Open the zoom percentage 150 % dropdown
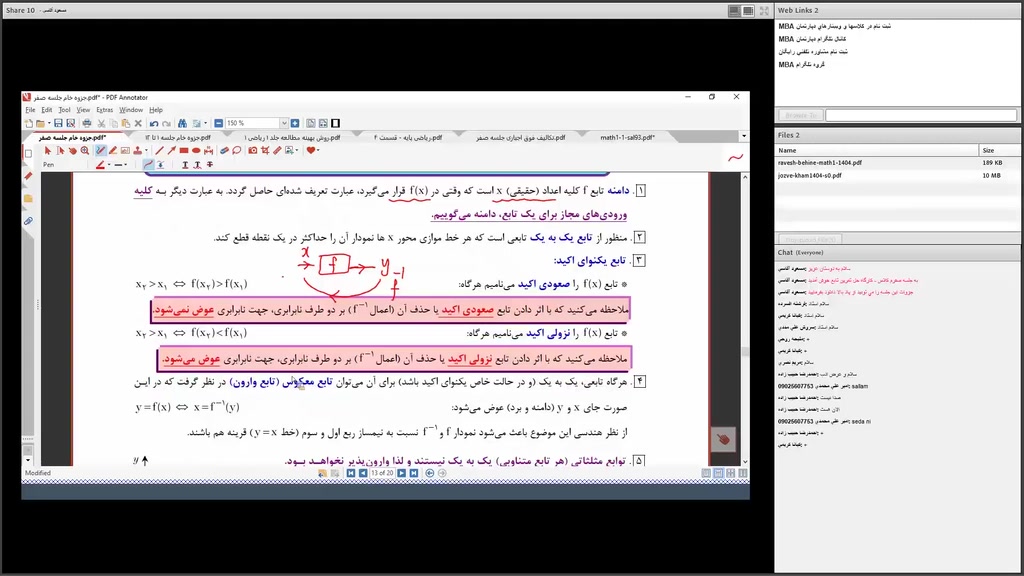Image resolution: width=1024 pixels, height=576 pixels. point(283,123)
